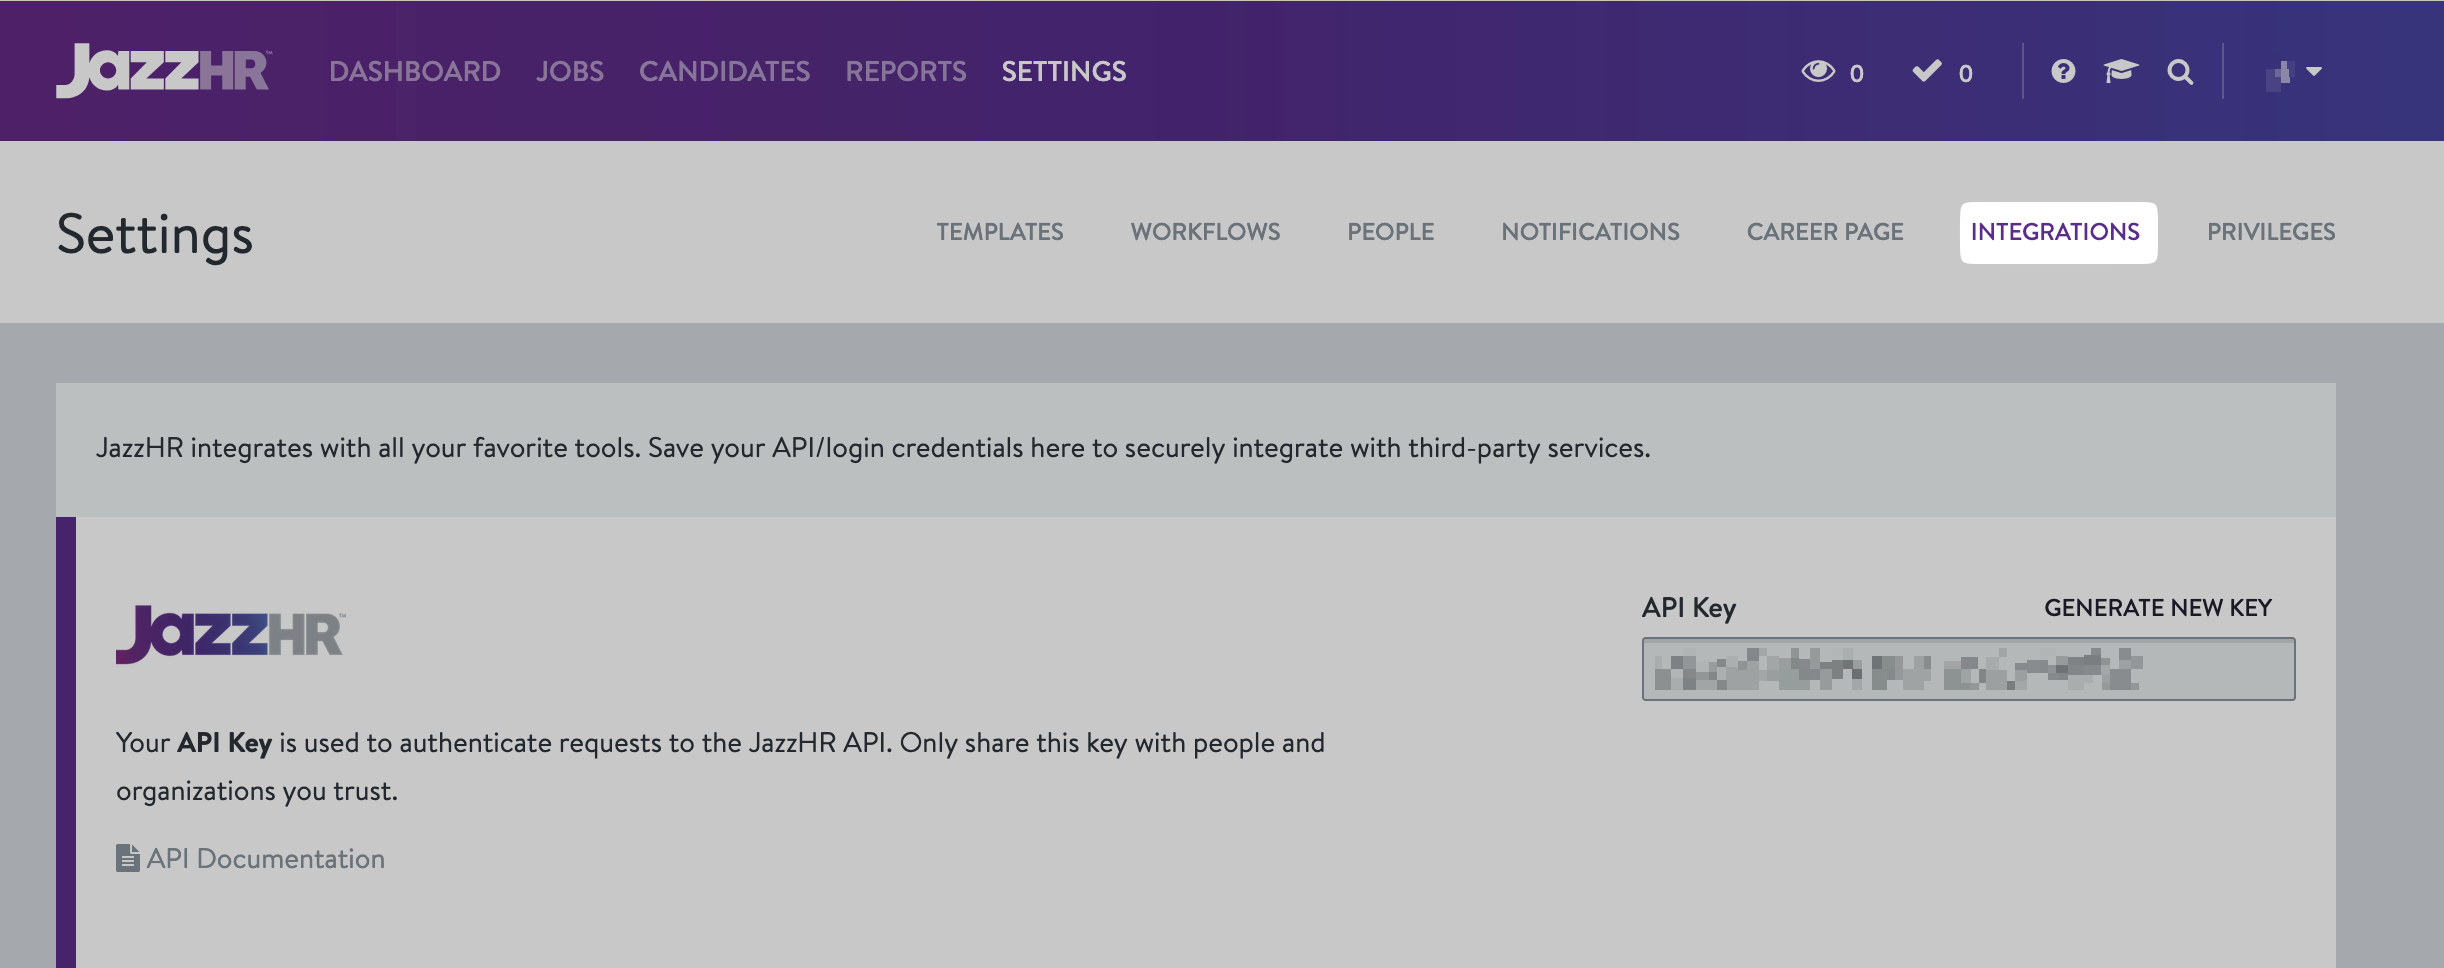Open the watched items eye icon

click(x=1818, y=71)
